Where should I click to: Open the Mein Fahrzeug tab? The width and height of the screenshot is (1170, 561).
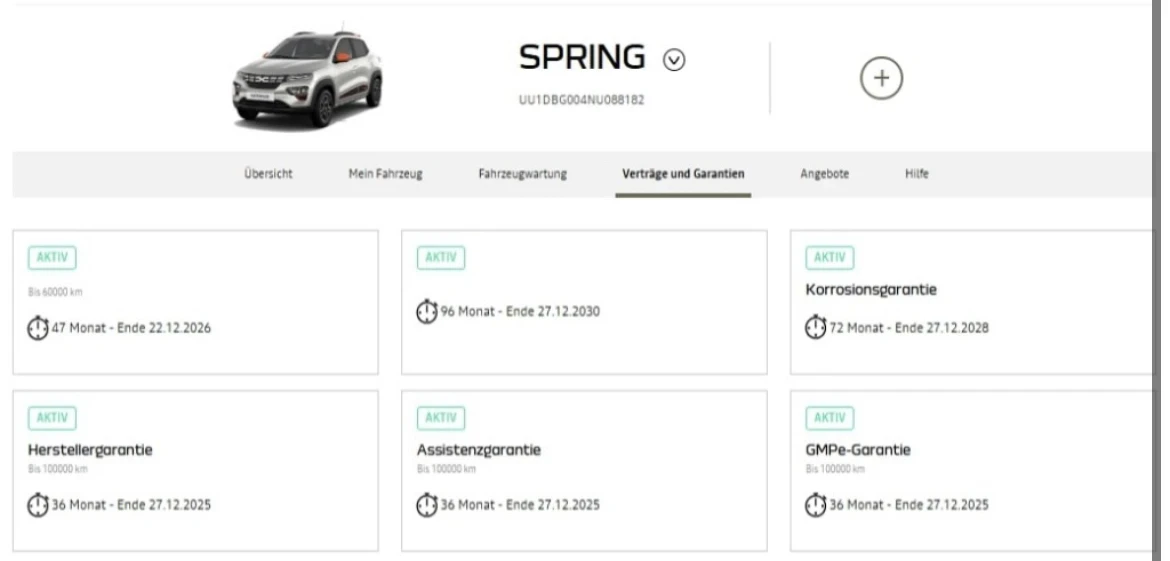coord(385,174)
